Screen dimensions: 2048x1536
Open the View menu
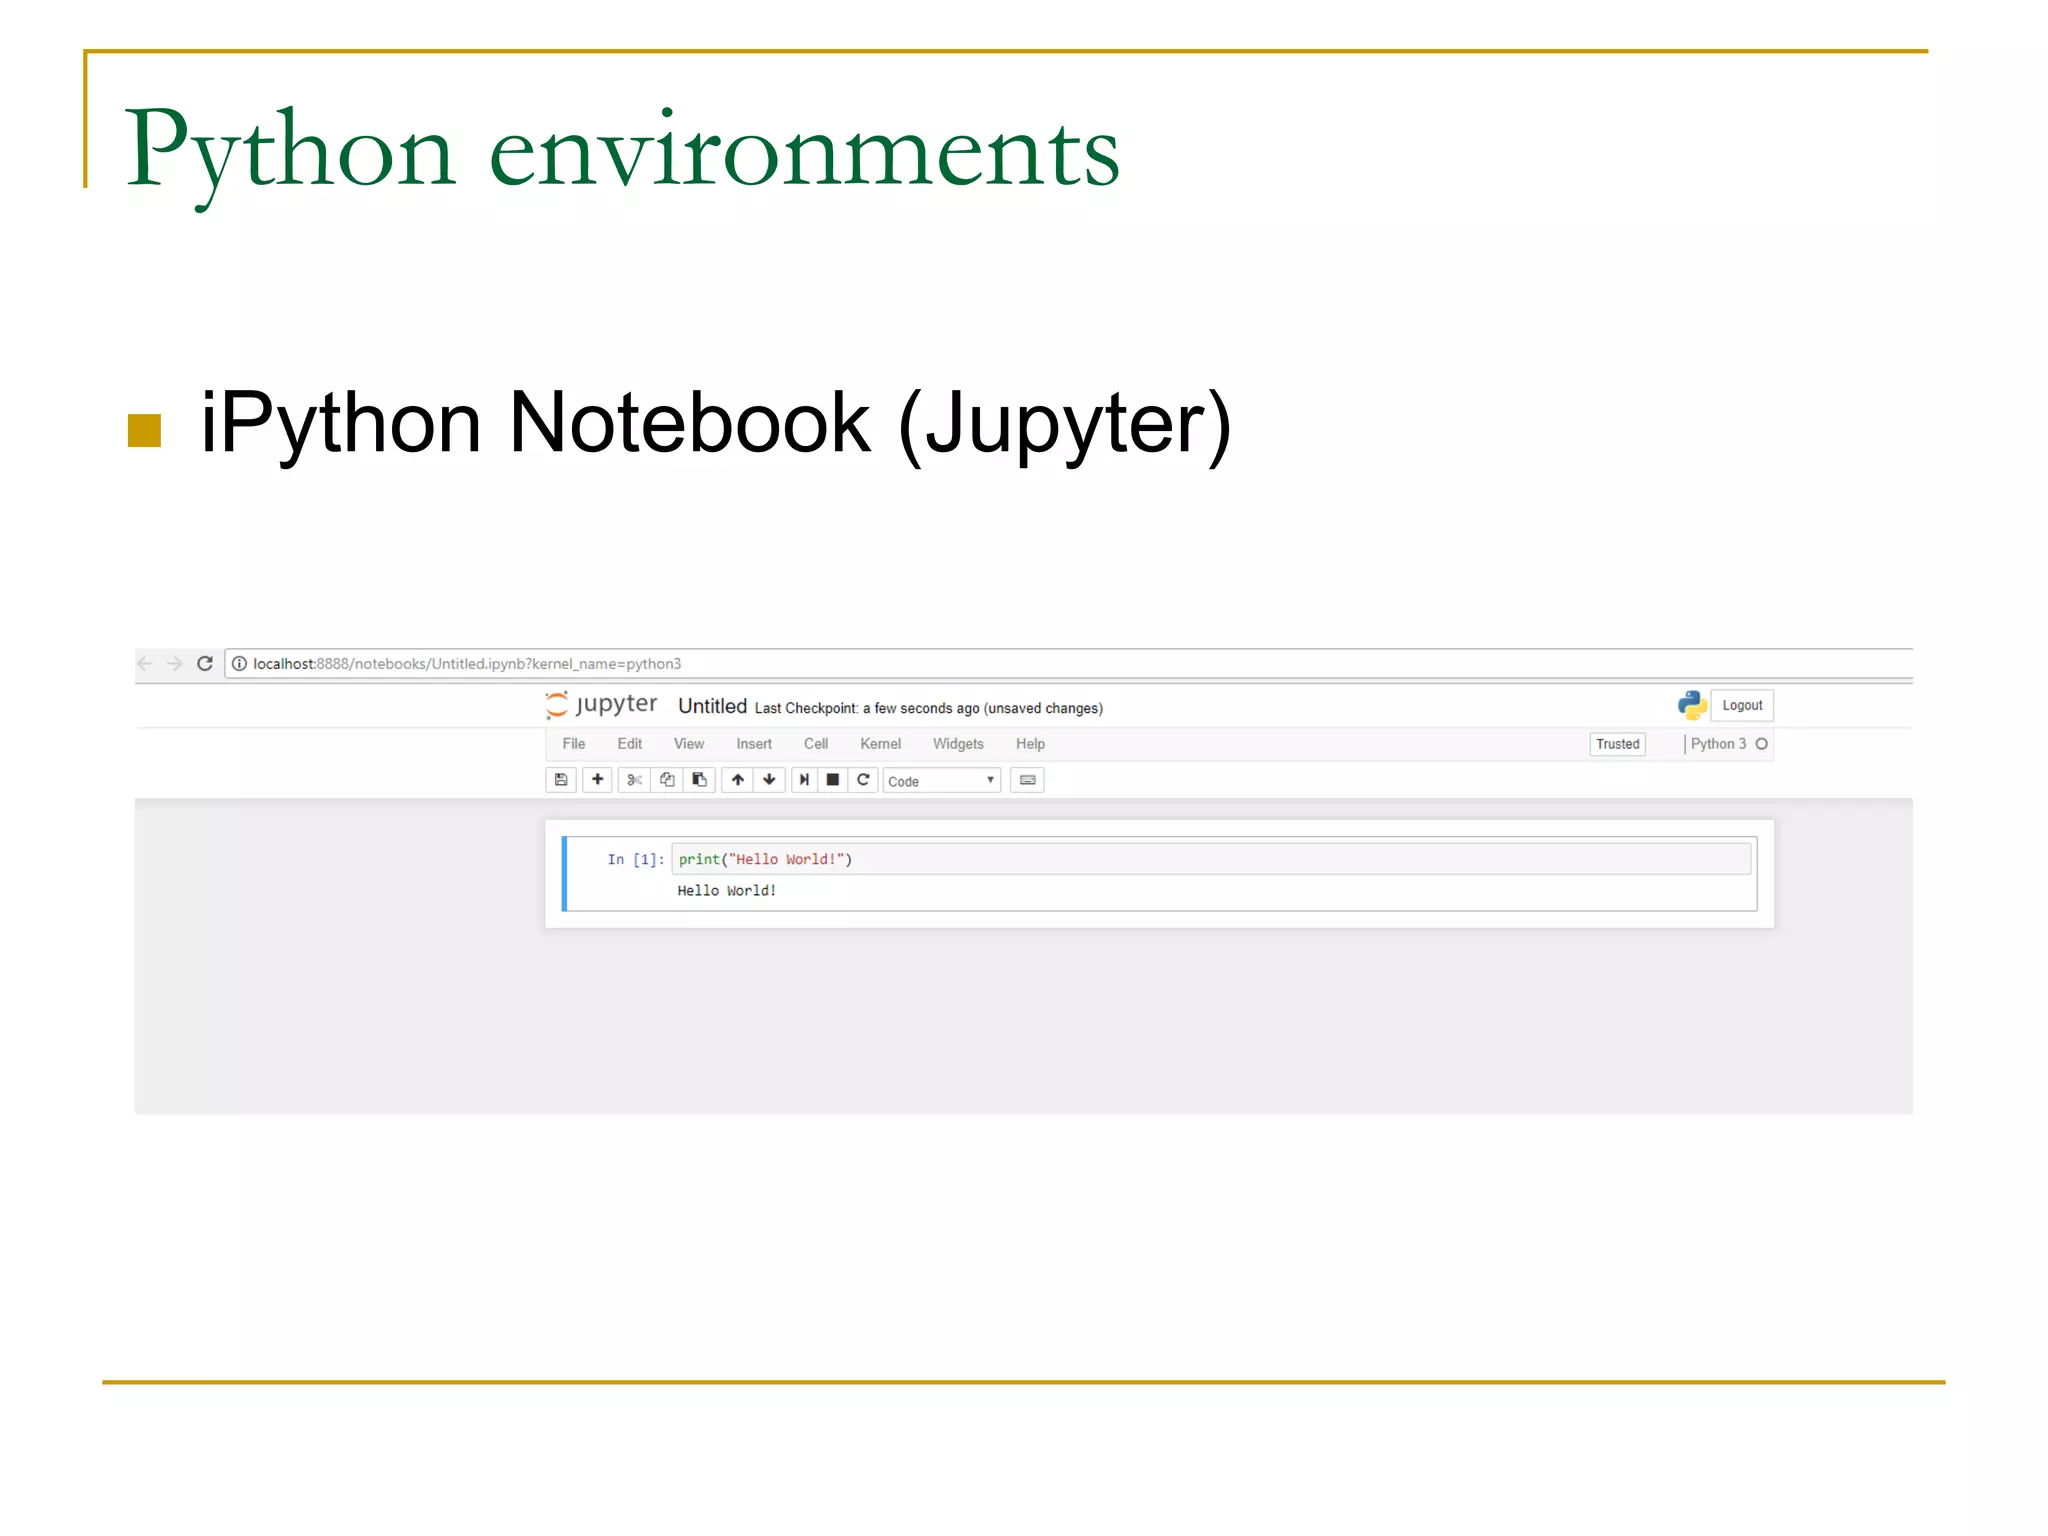689,744
